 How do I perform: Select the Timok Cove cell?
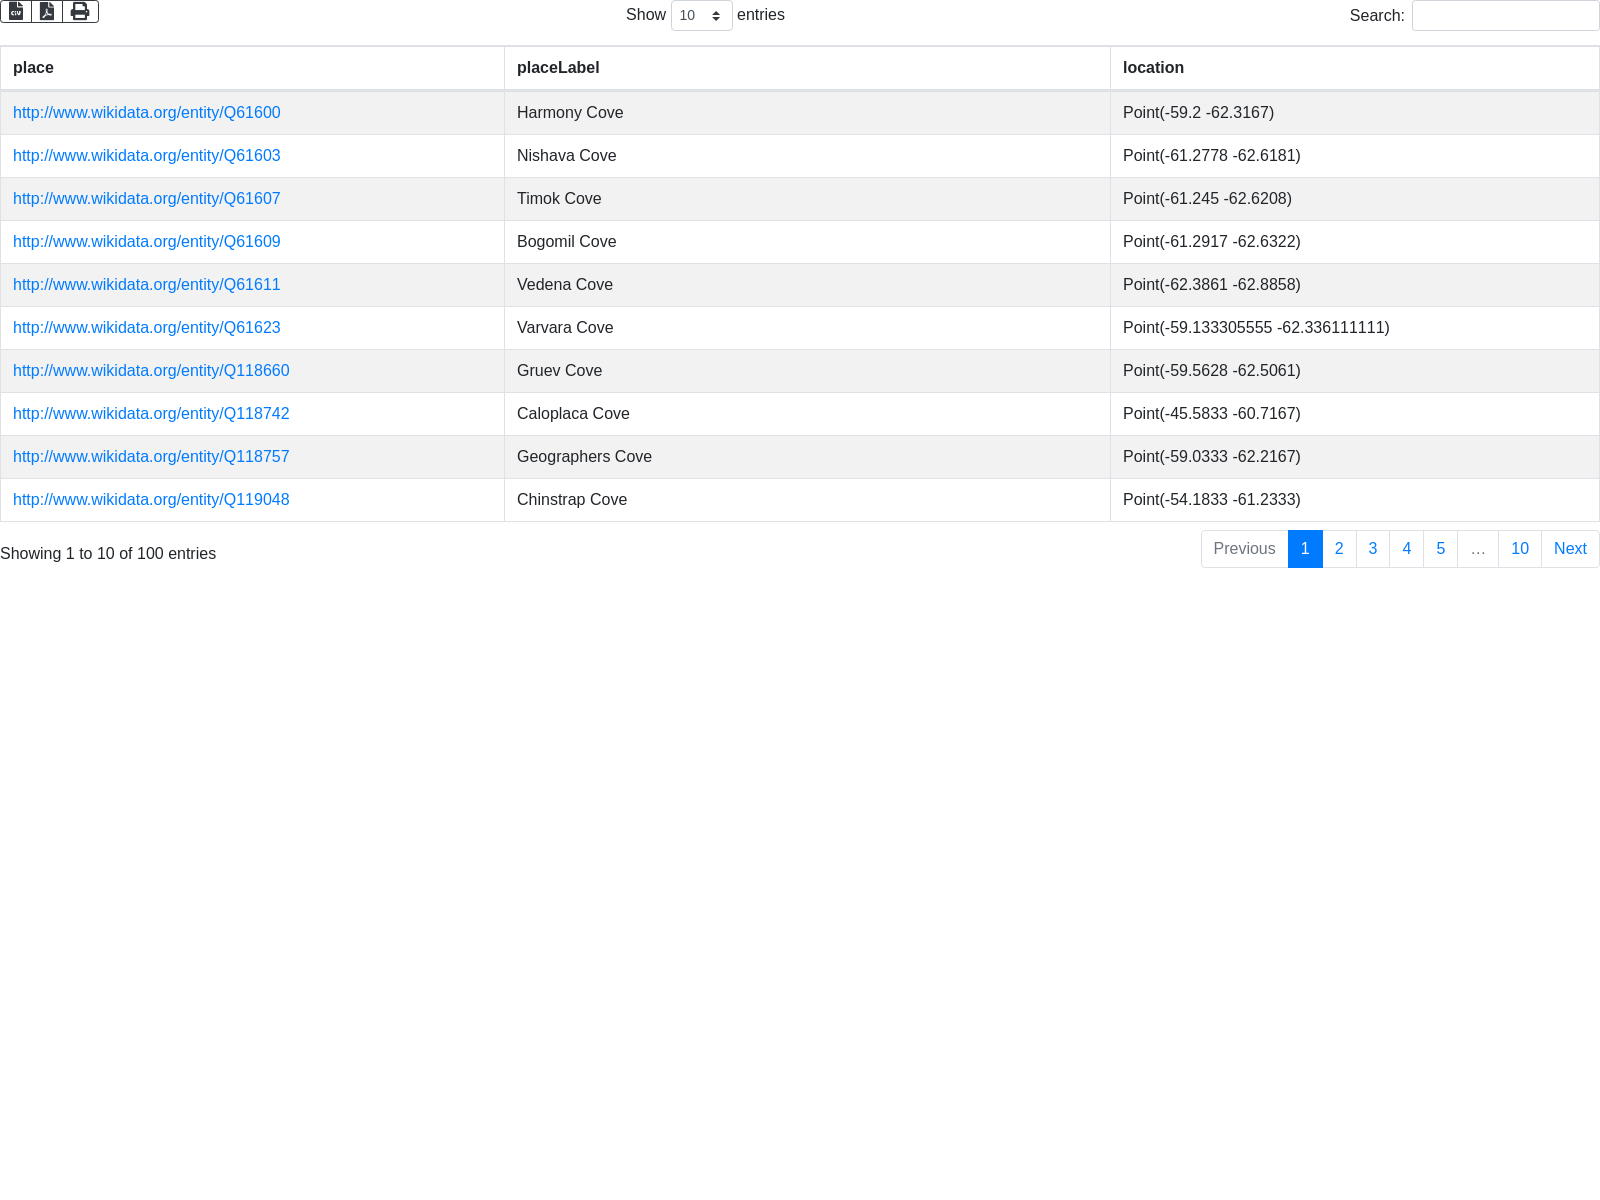pos(807,199)
